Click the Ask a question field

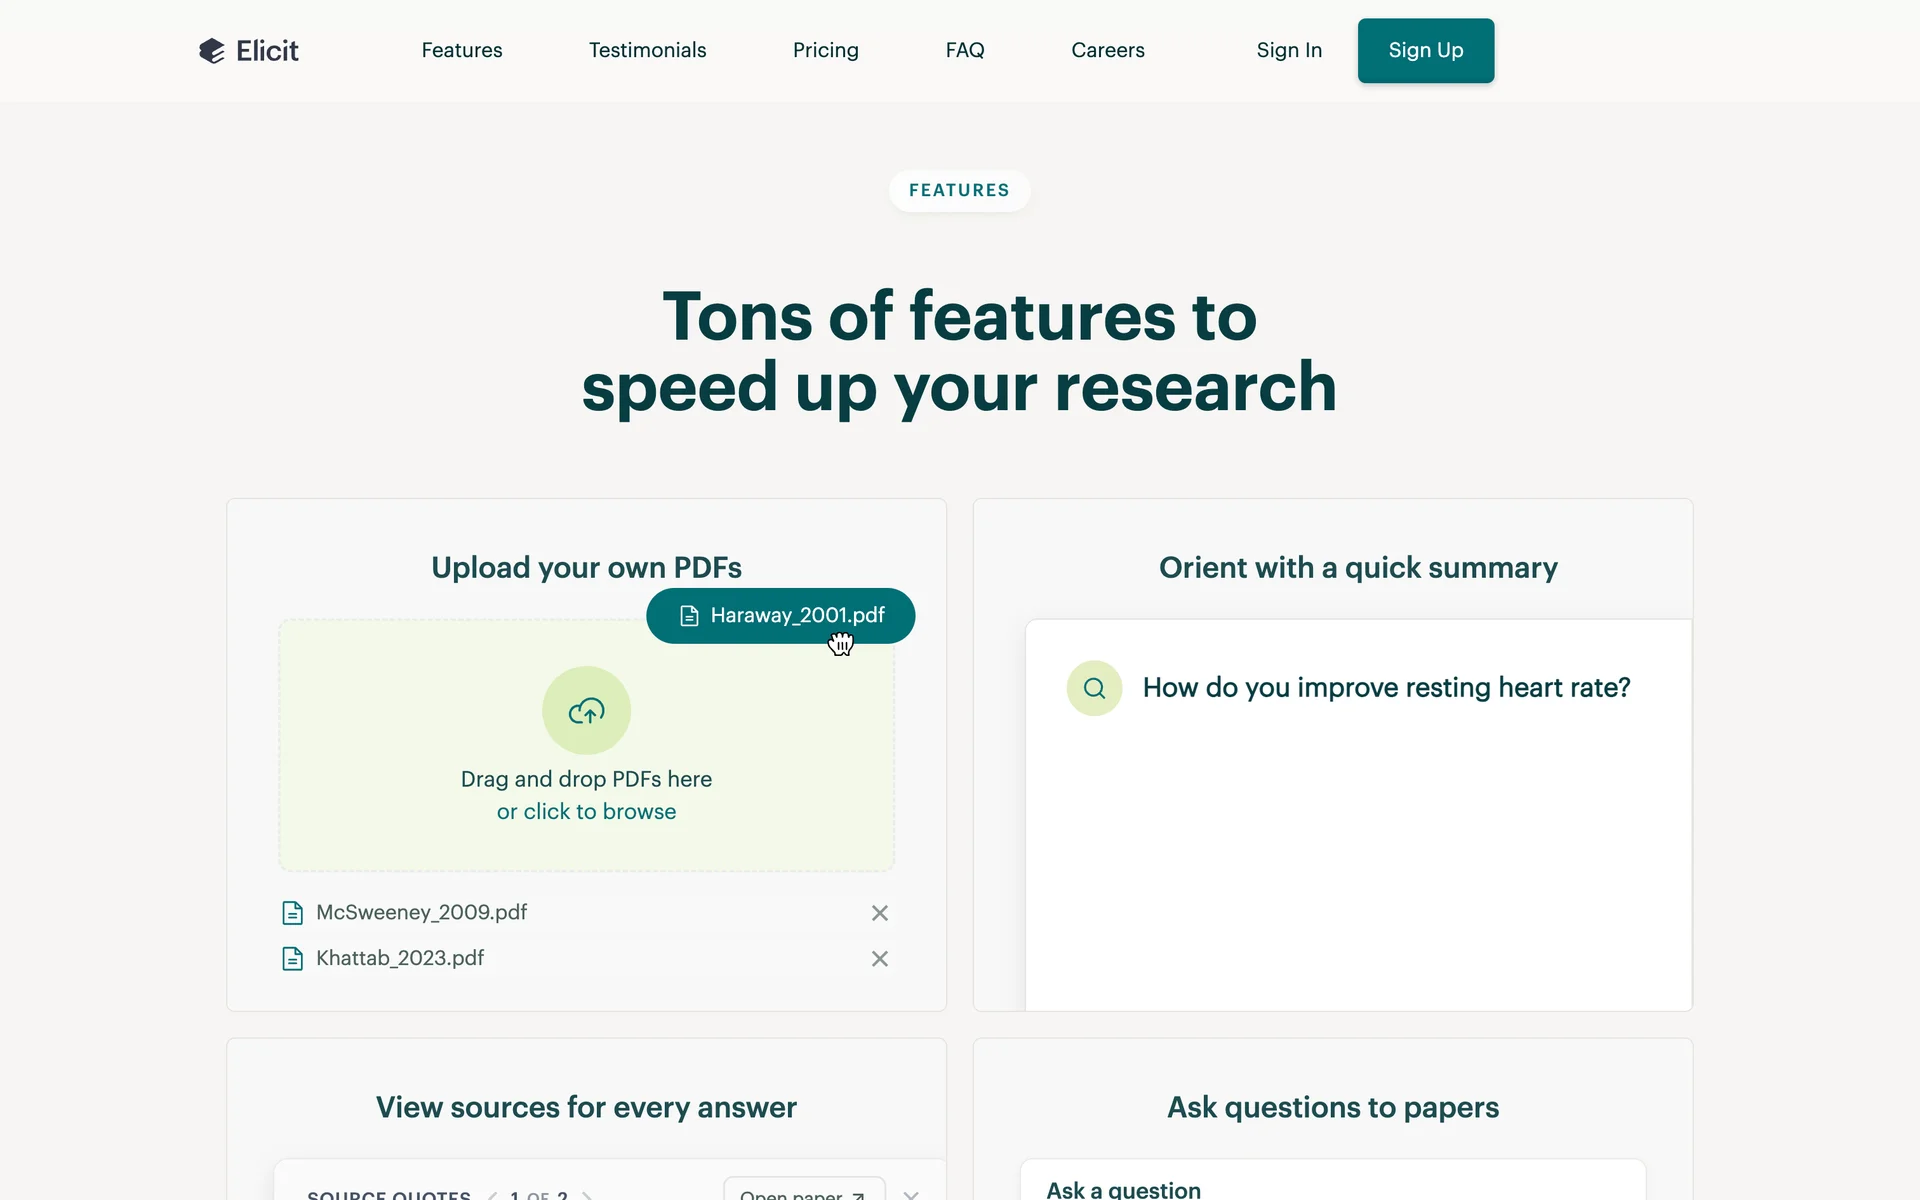1123,1189
